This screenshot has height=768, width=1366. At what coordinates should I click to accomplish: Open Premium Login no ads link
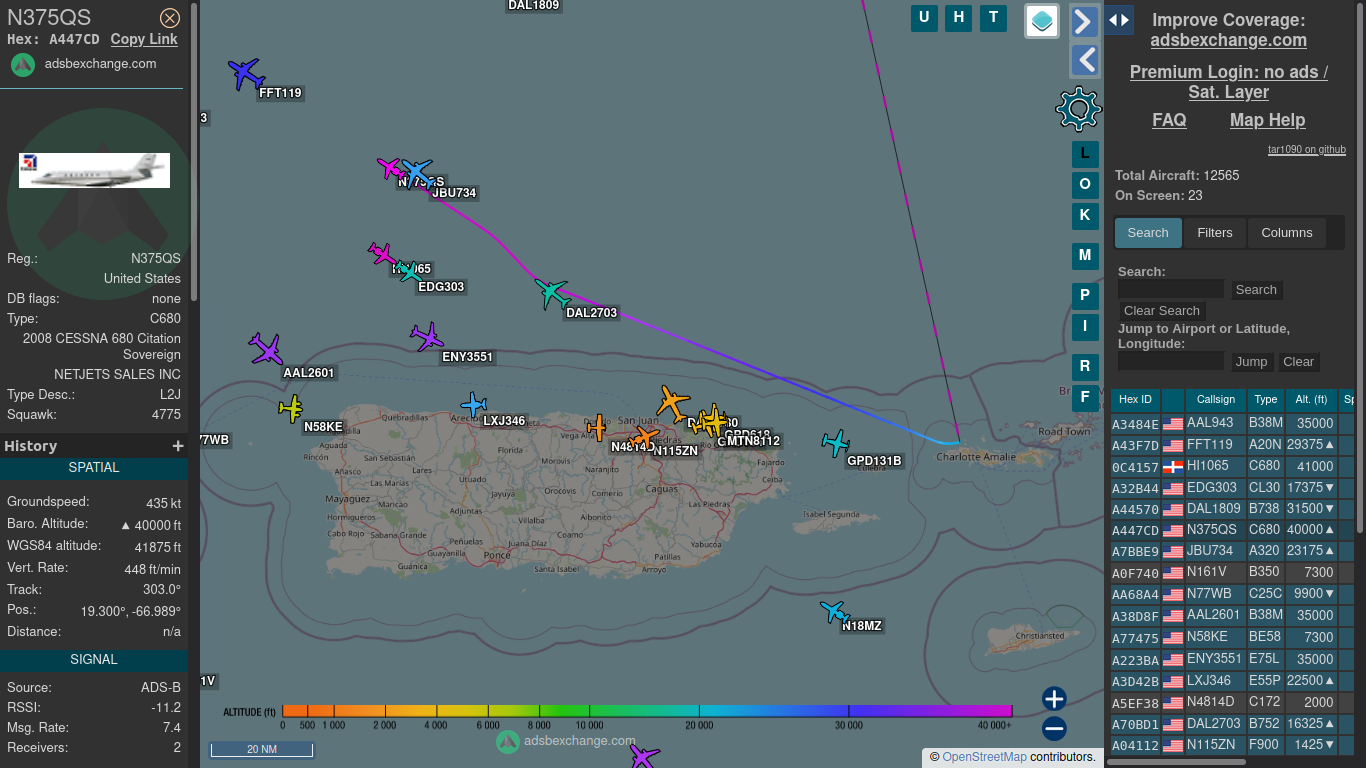tap(1228, 82)
